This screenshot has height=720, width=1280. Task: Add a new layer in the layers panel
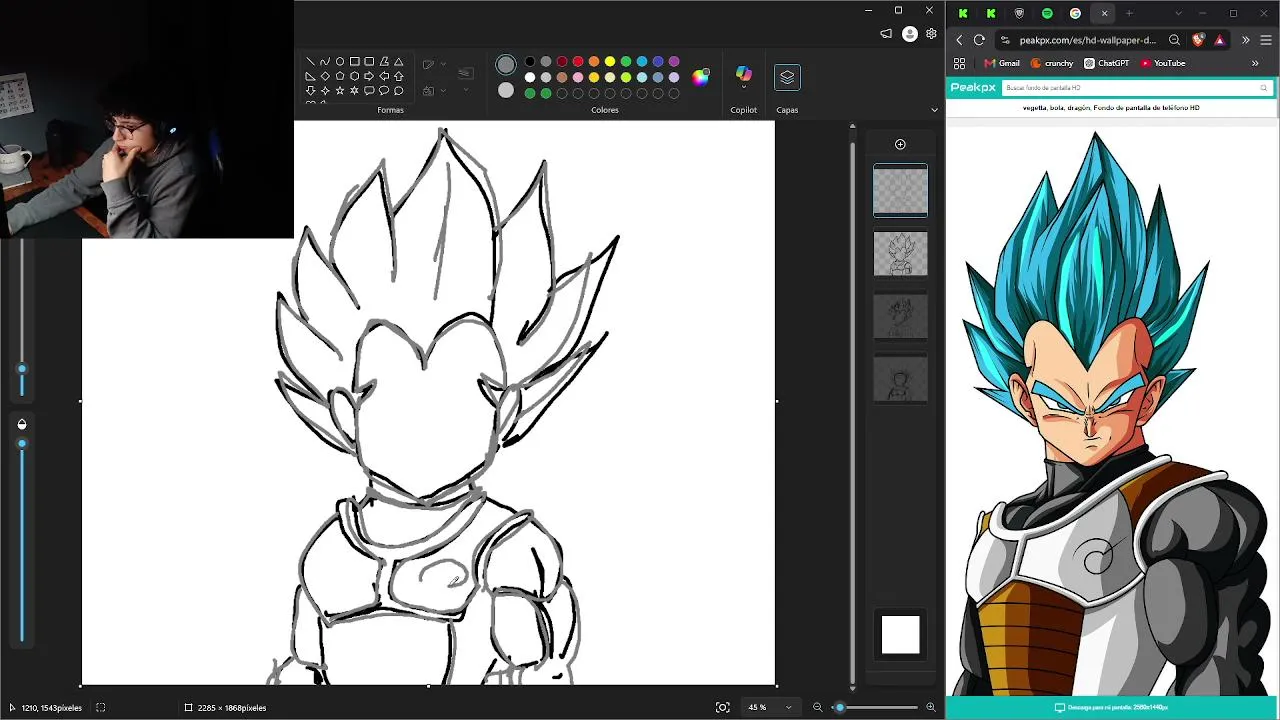point(900,145)
